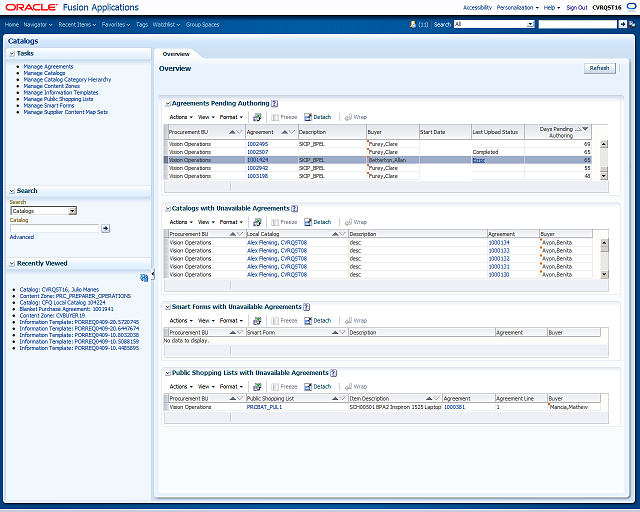Open recently viewed Content Zone: CVBUYER19
Screen dimensions: 640x512
coord(52,316)
